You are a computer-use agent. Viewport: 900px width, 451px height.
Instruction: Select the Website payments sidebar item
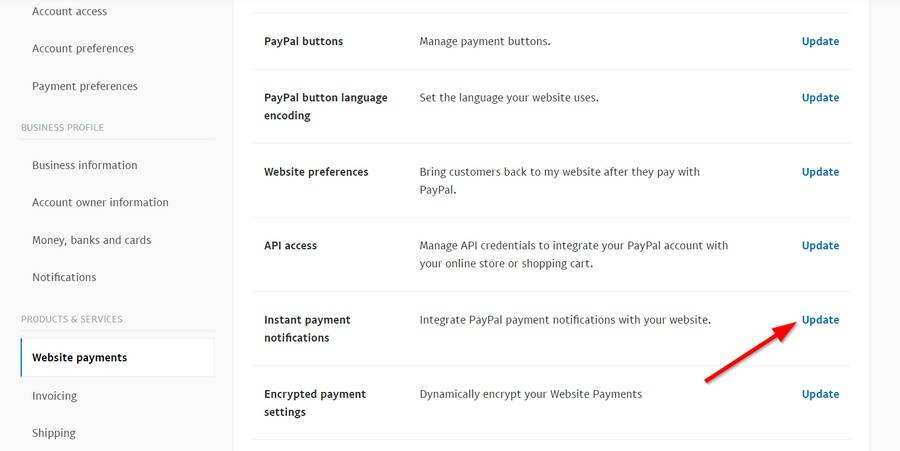coord(79,357)
